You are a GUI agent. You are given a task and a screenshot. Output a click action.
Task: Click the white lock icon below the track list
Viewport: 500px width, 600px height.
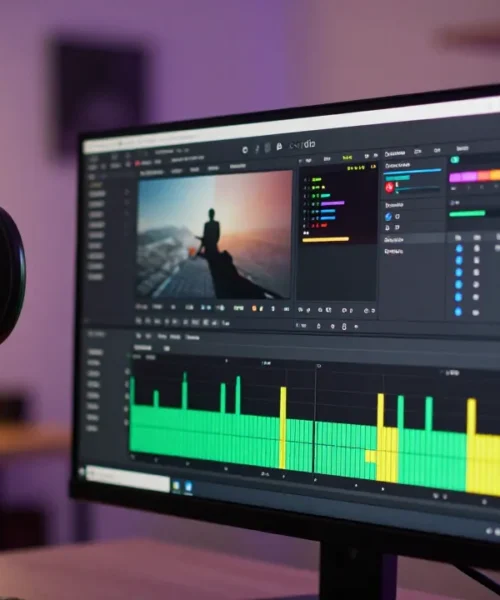point(344,326)
